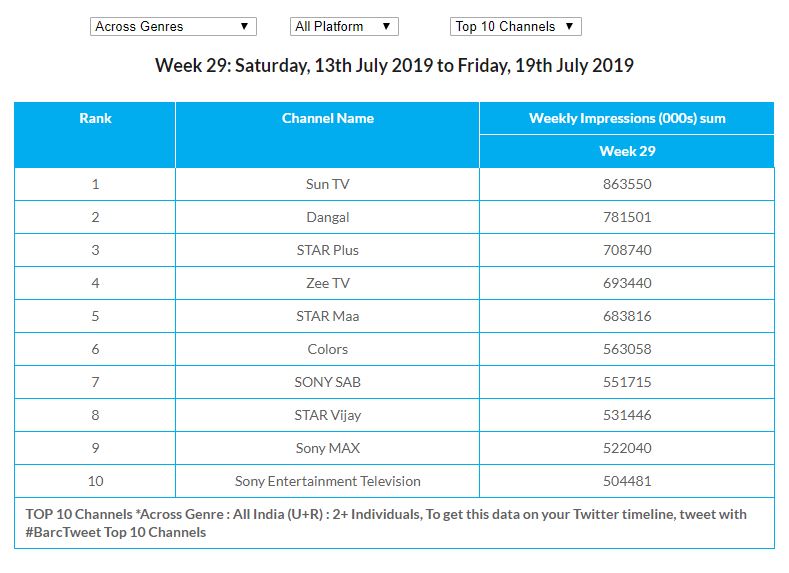Click the 863550 impressions value

pos(627,184)
